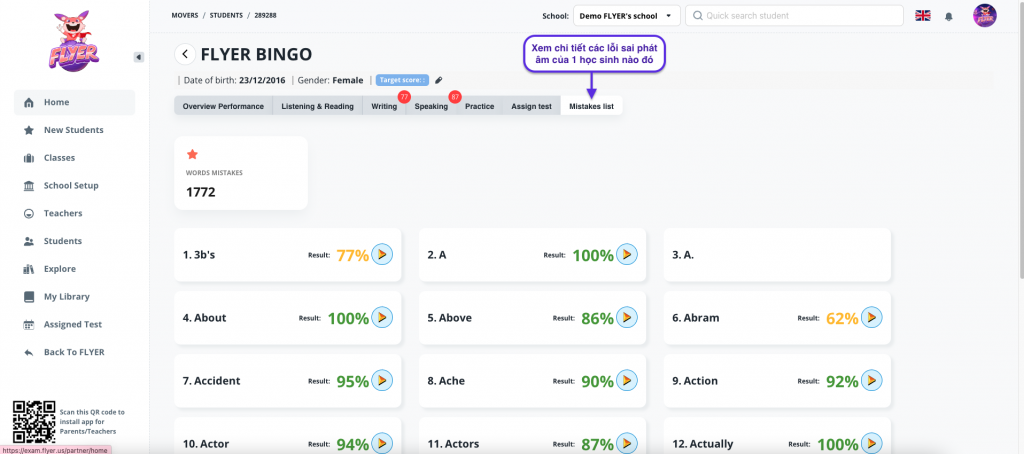Play audio for the word Accident

382,381
